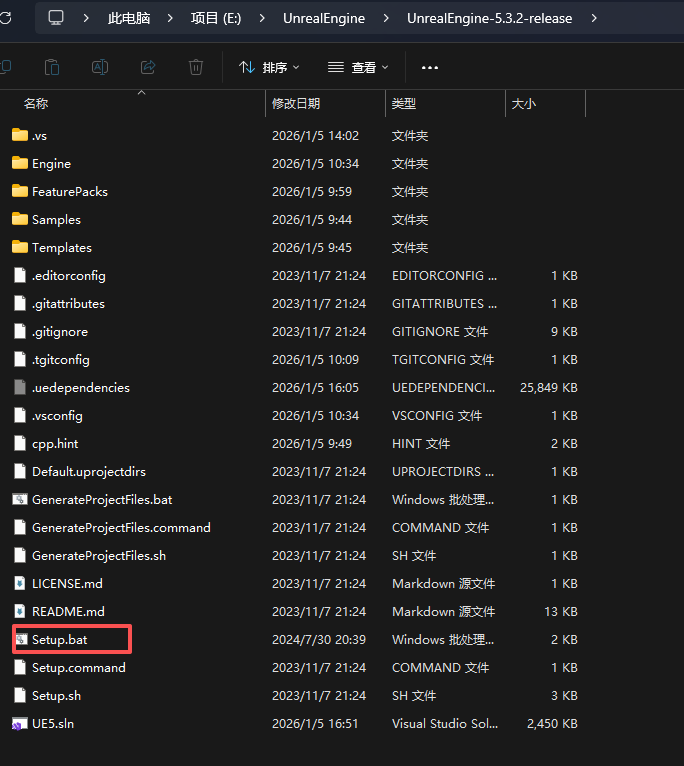684x766 pixels.
Task: Sort by the 类型 column header
Action: coord(404,104)
